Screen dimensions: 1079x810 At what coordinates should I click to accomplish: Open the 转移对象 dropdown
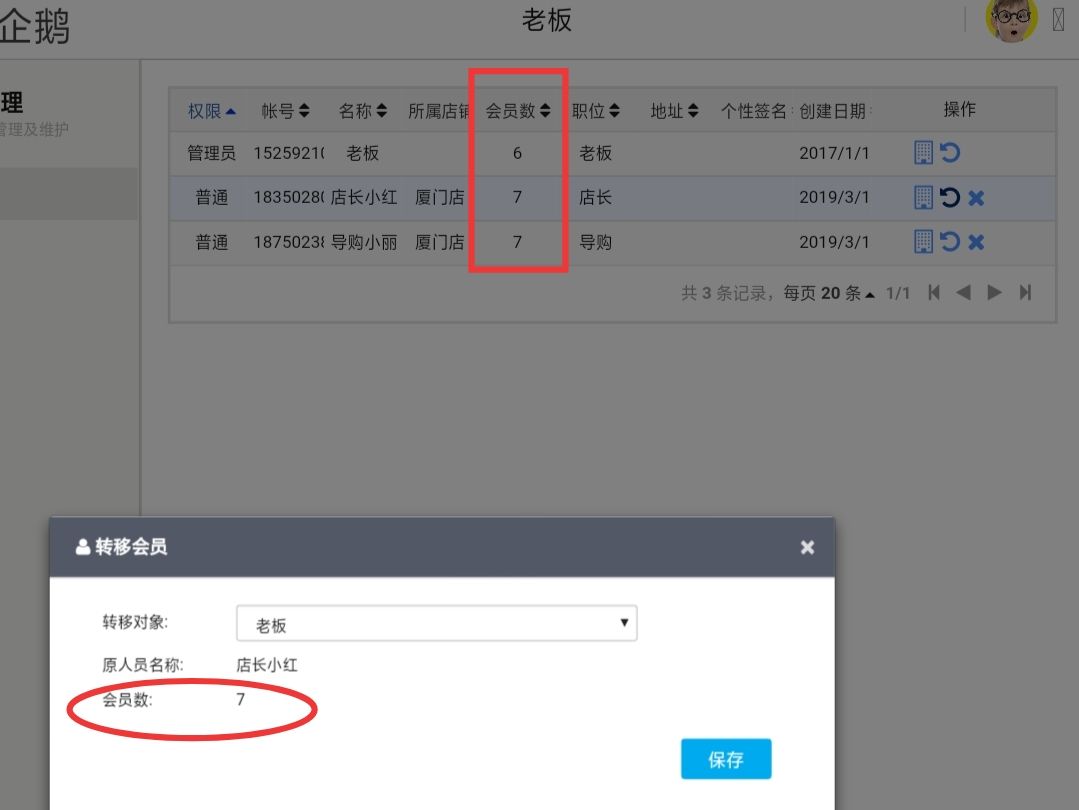(x=436, y=624)
